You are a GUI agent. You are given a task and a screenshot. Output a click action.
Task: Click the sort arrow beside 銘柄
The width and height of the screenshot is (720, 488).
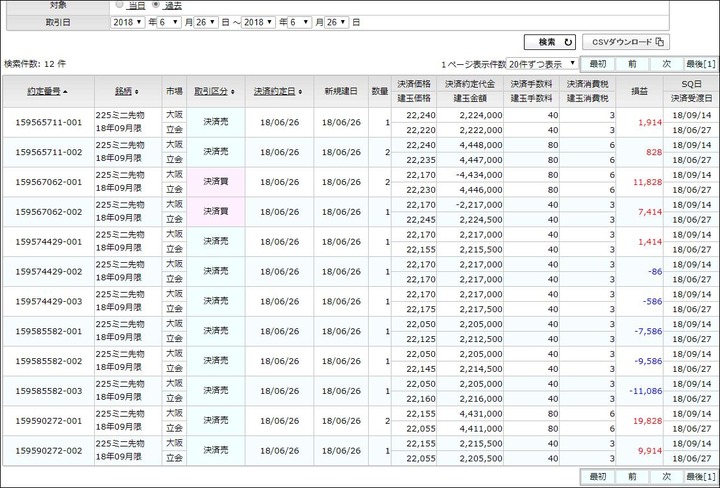[136, 92]
